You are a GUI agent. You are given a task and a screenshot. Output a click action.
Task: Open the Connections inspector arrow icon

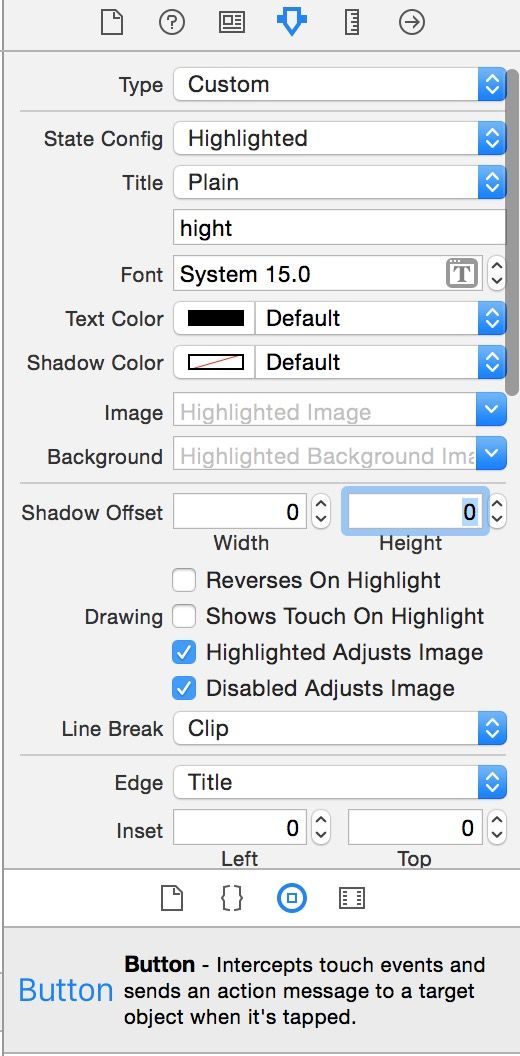[412, 22]
